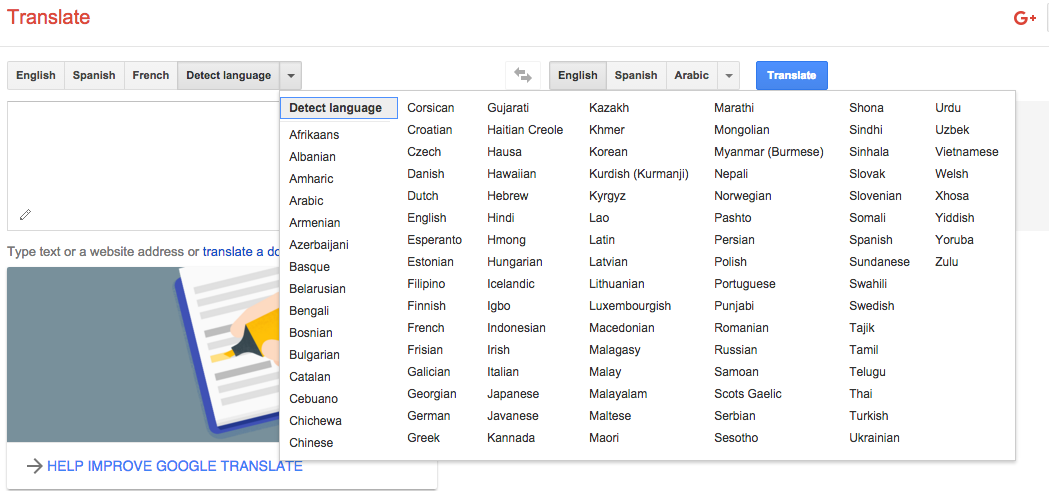Select German in the language list
Screen dimensions: 1049x491
click(429, 416)
